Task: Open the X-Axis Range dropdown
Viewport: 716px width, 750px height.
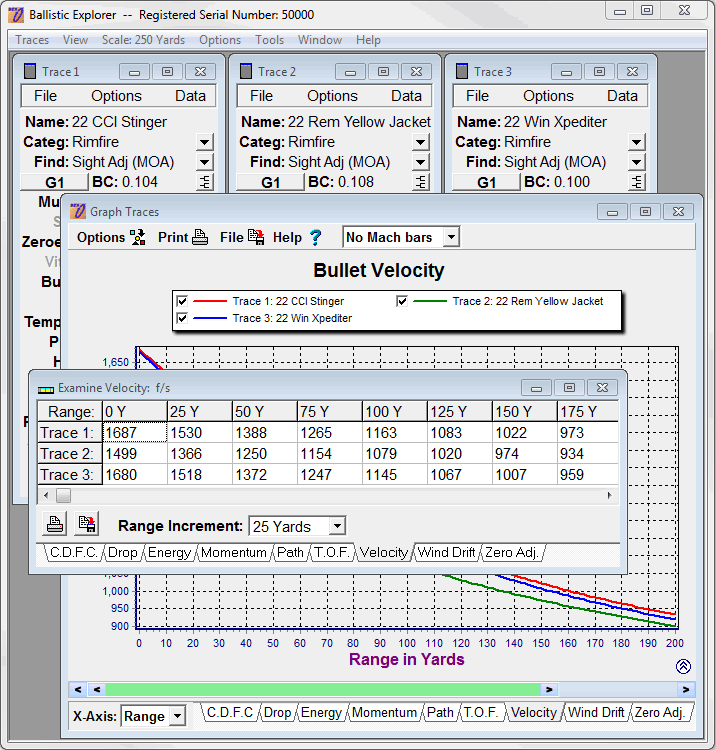Action: click(x=177, y=716)
